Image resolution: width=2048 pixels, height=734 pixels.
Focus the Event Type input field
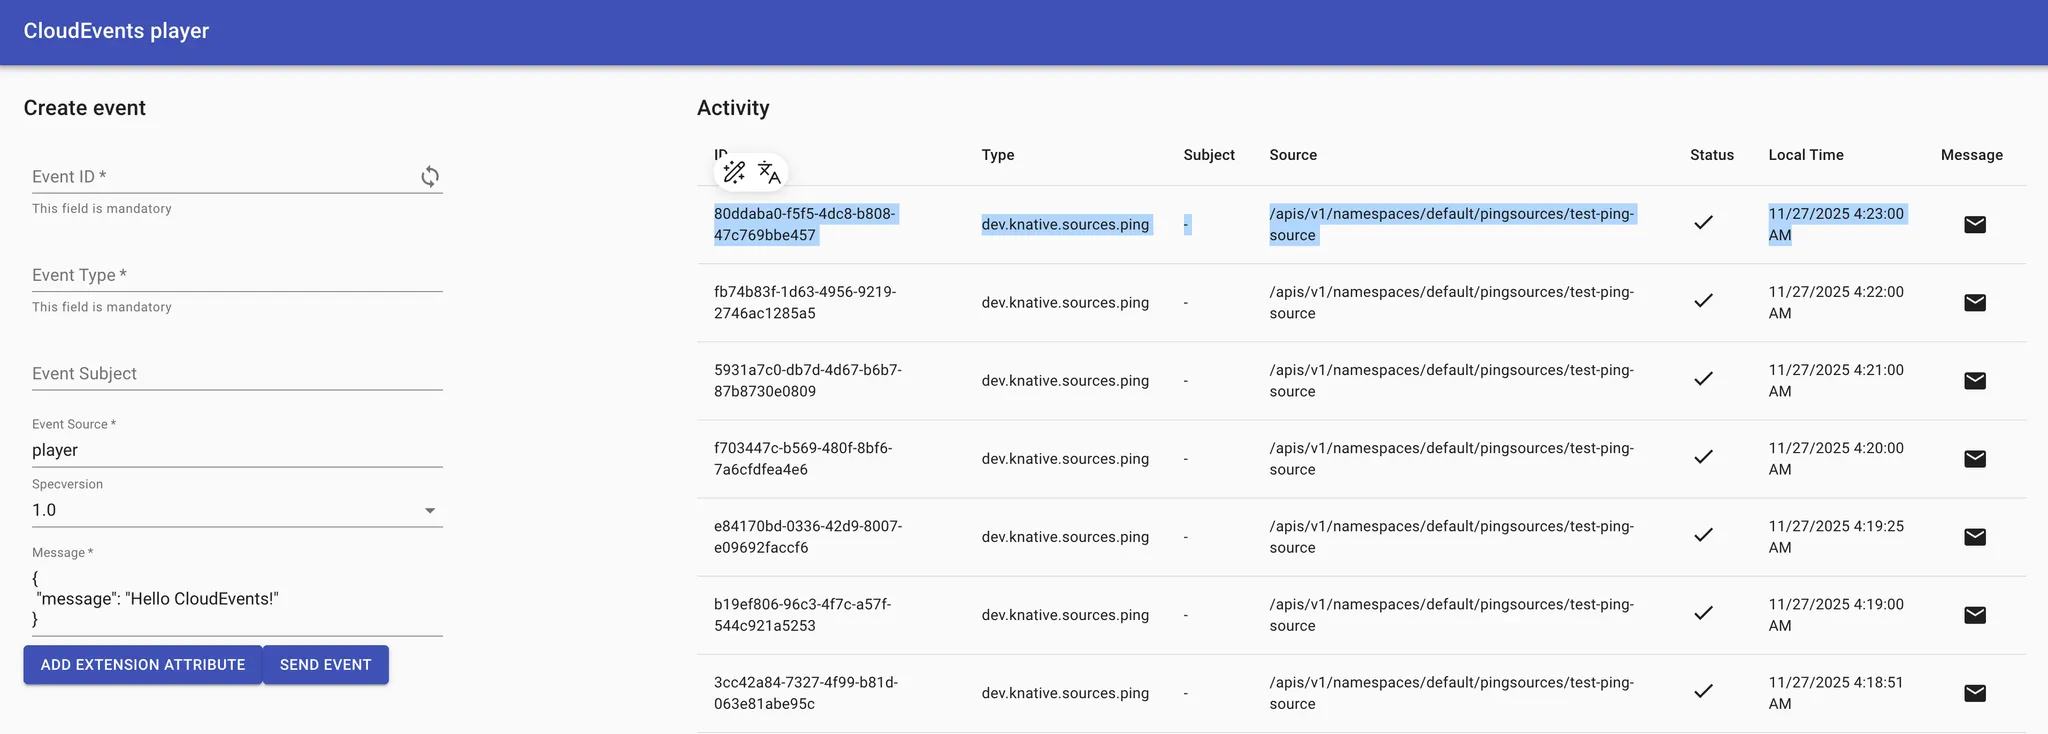[x=236, y=275]
